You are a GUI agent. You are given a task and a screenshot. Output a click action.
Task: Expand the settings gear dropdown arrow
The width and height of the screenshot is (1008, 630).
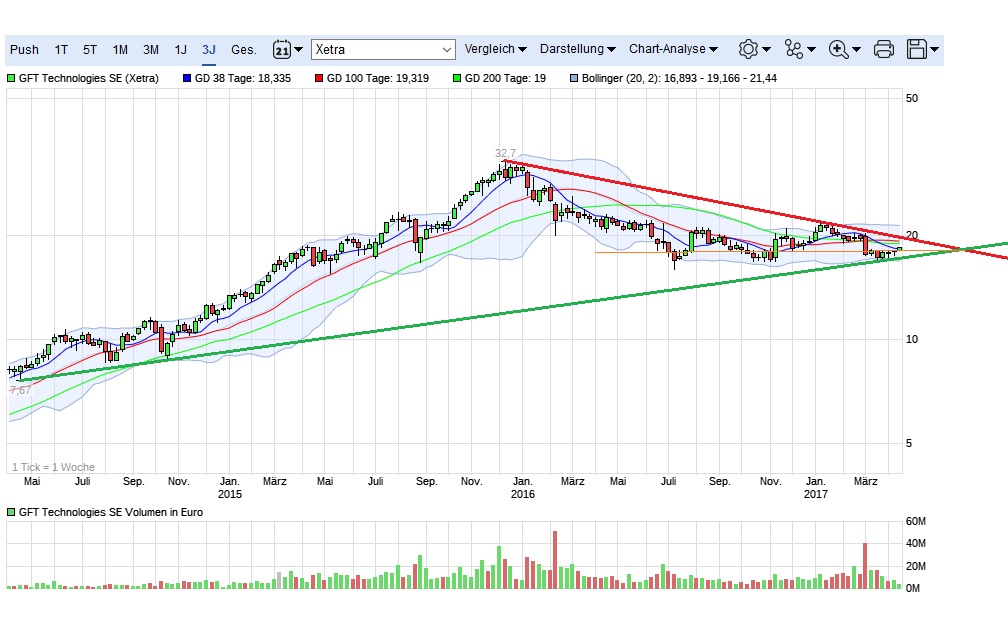tap(766, 50)
